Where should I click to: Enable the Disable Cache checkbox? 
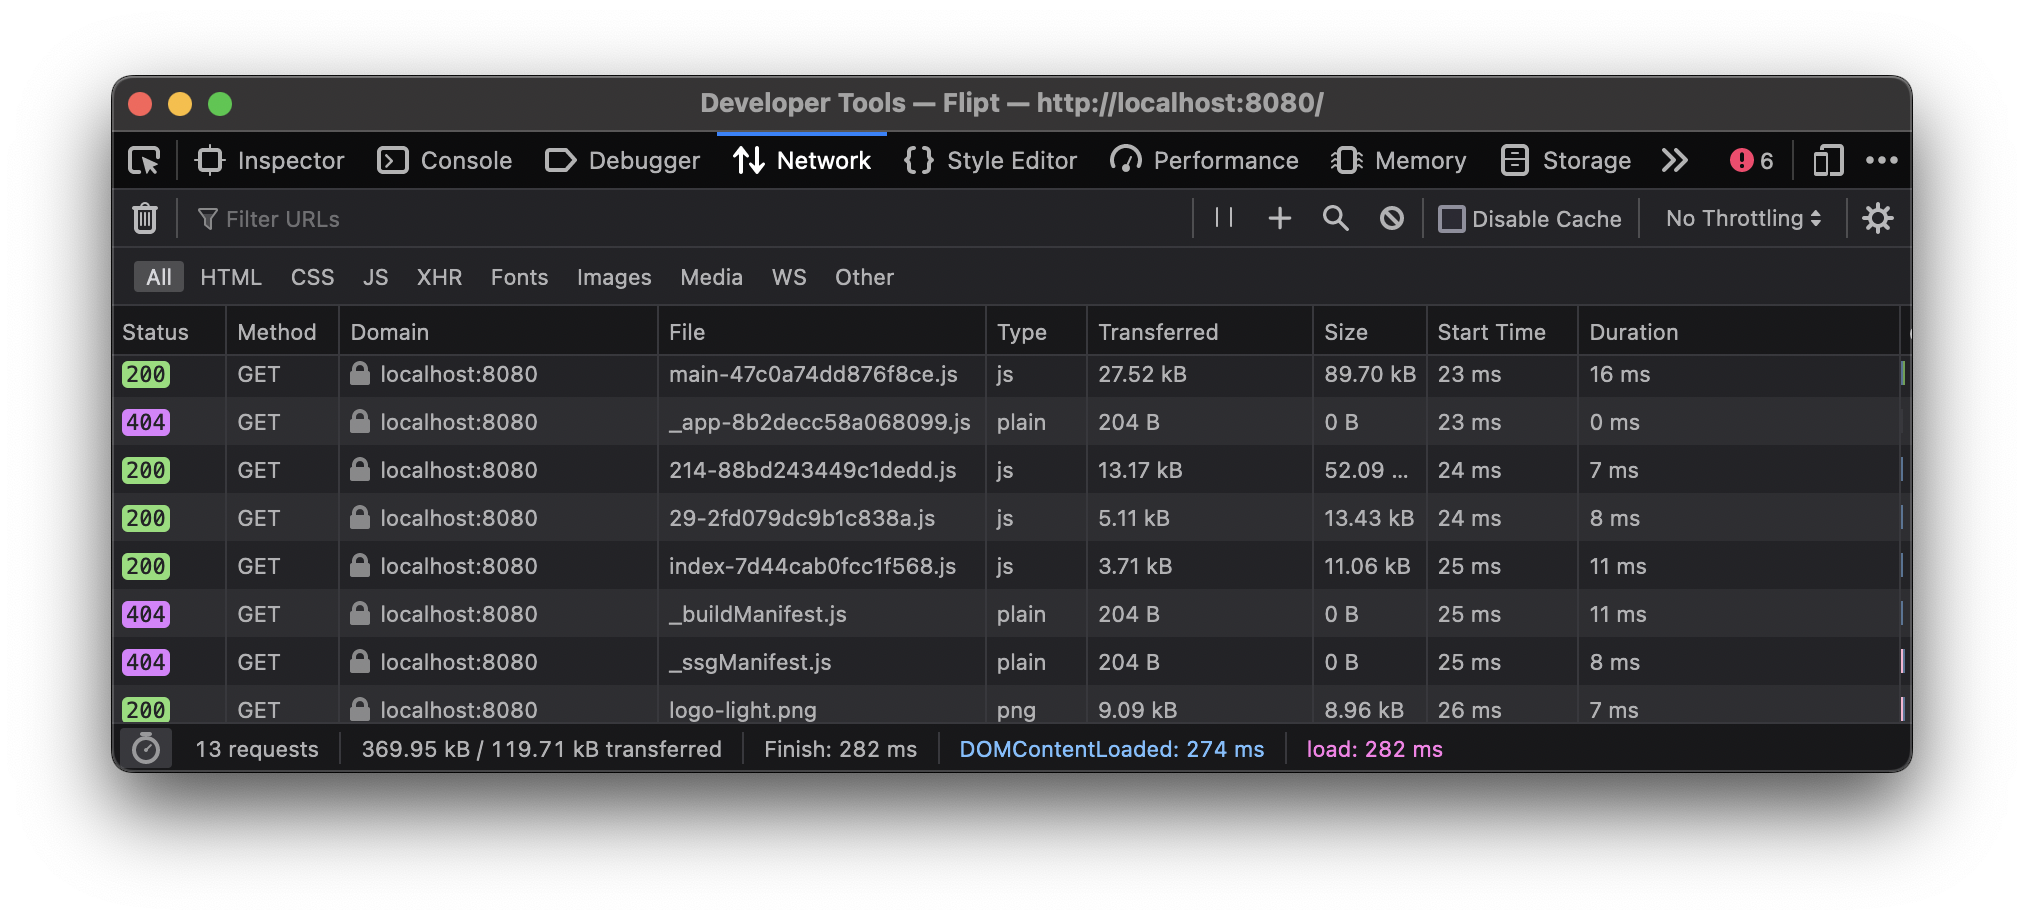(x=1451, y=219)
